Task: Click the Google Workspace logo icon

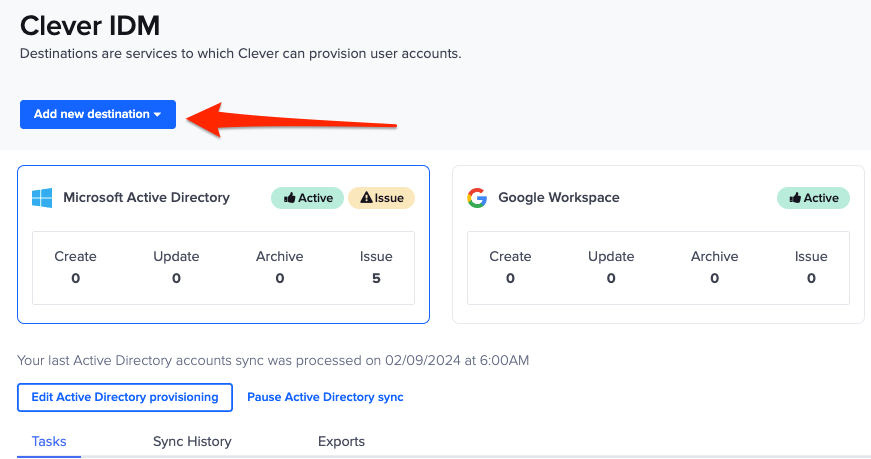Action: tap(477, 198)
